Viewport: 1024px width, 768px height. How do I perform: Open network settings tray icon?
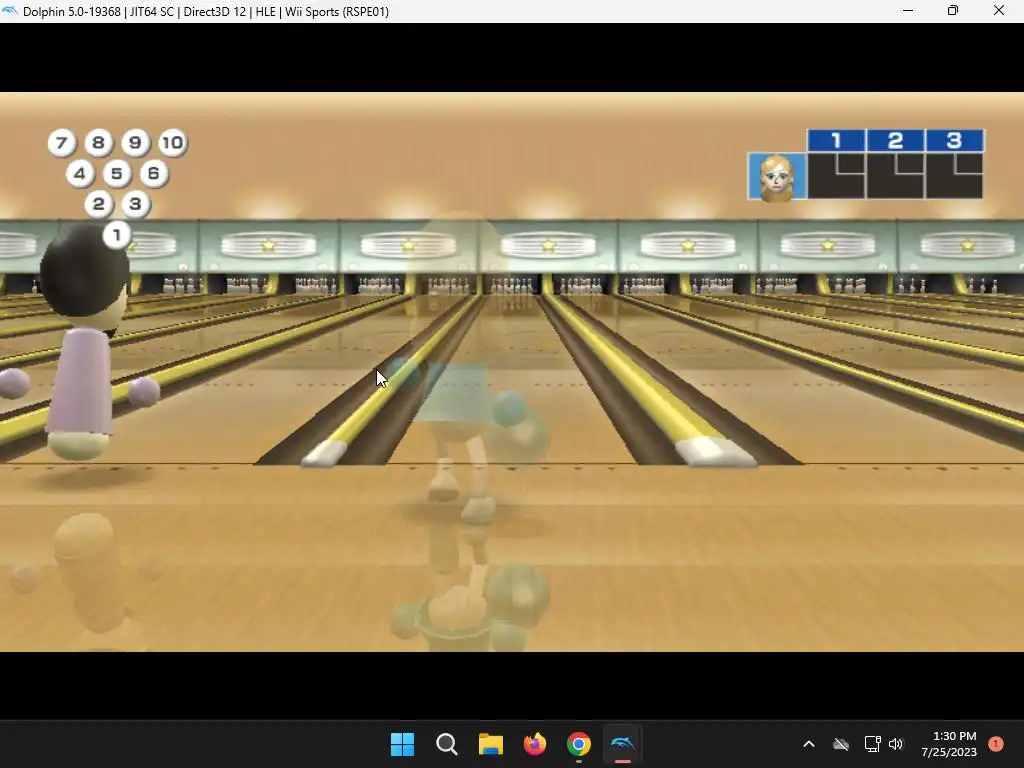click(x=872, y=744)
